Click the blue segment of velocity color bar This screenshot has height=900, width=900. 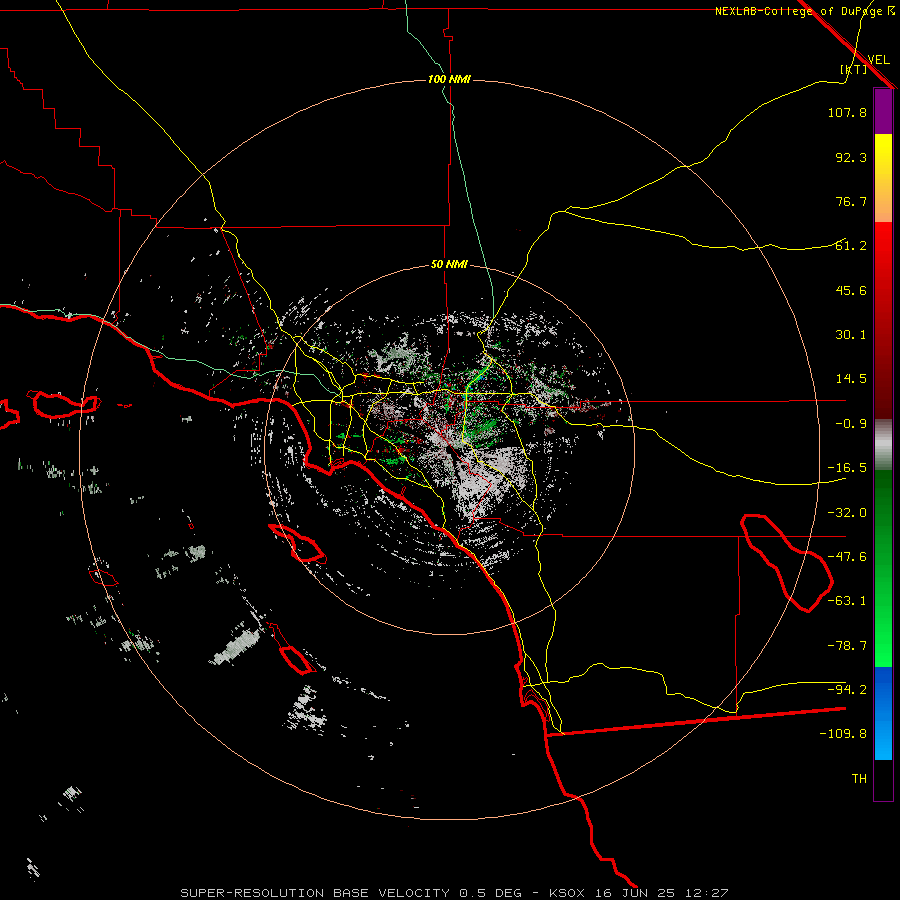coord(883,713)
